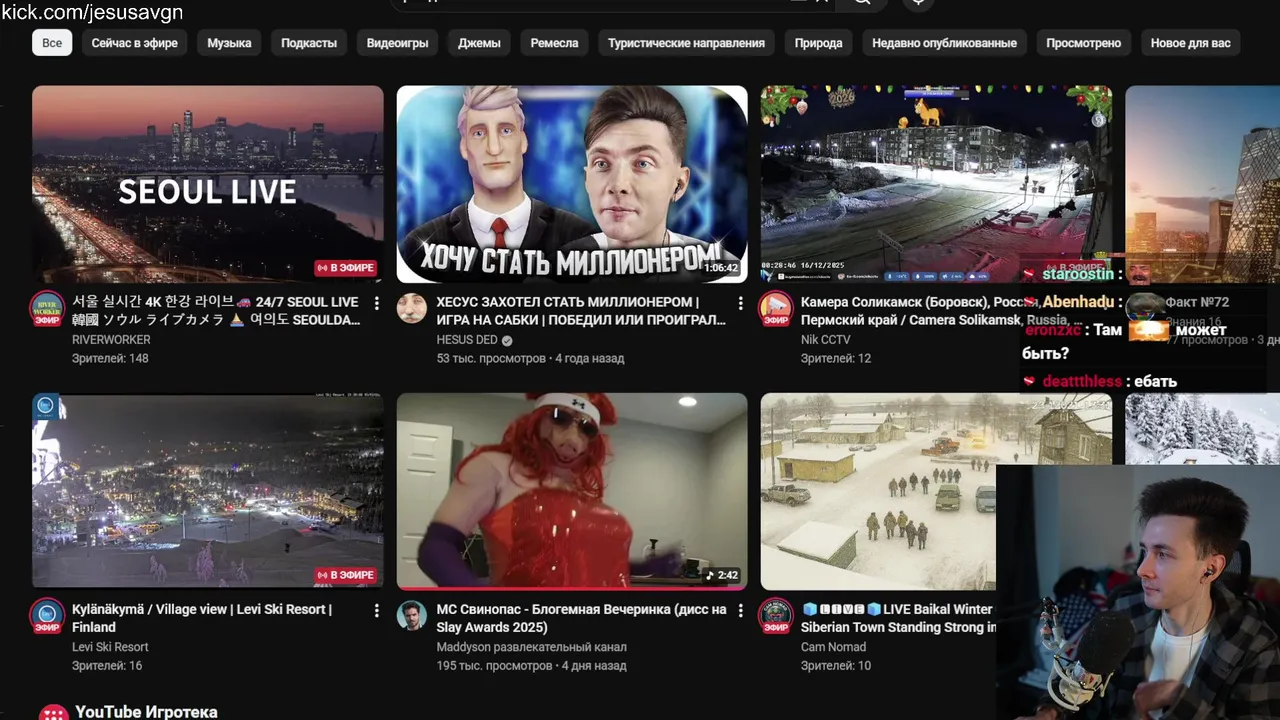1280x720 pixels.
Task: Click the 2:42 Shorts duration badge
Action: pos(721,575)
